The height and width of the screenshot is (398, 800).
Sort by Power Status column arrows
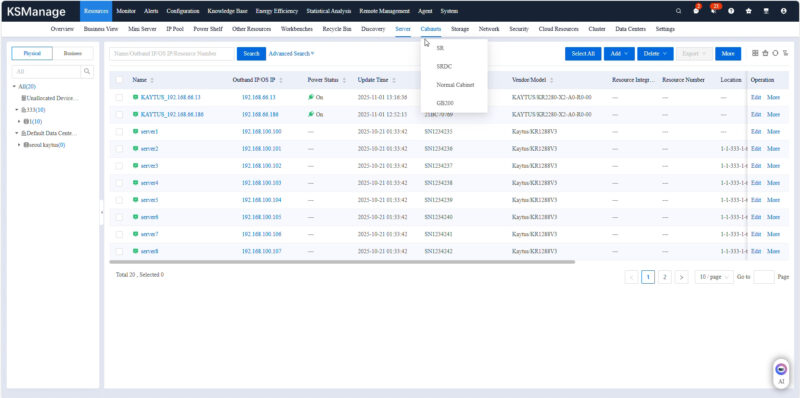(x=344, y=80)
